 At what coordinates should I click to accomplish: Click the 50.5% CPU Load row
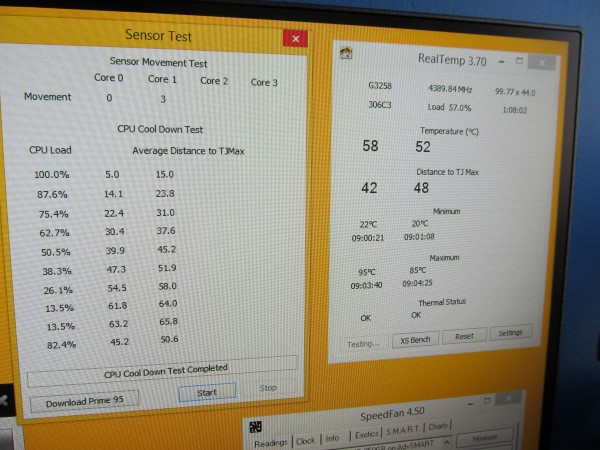coord(109,251)
